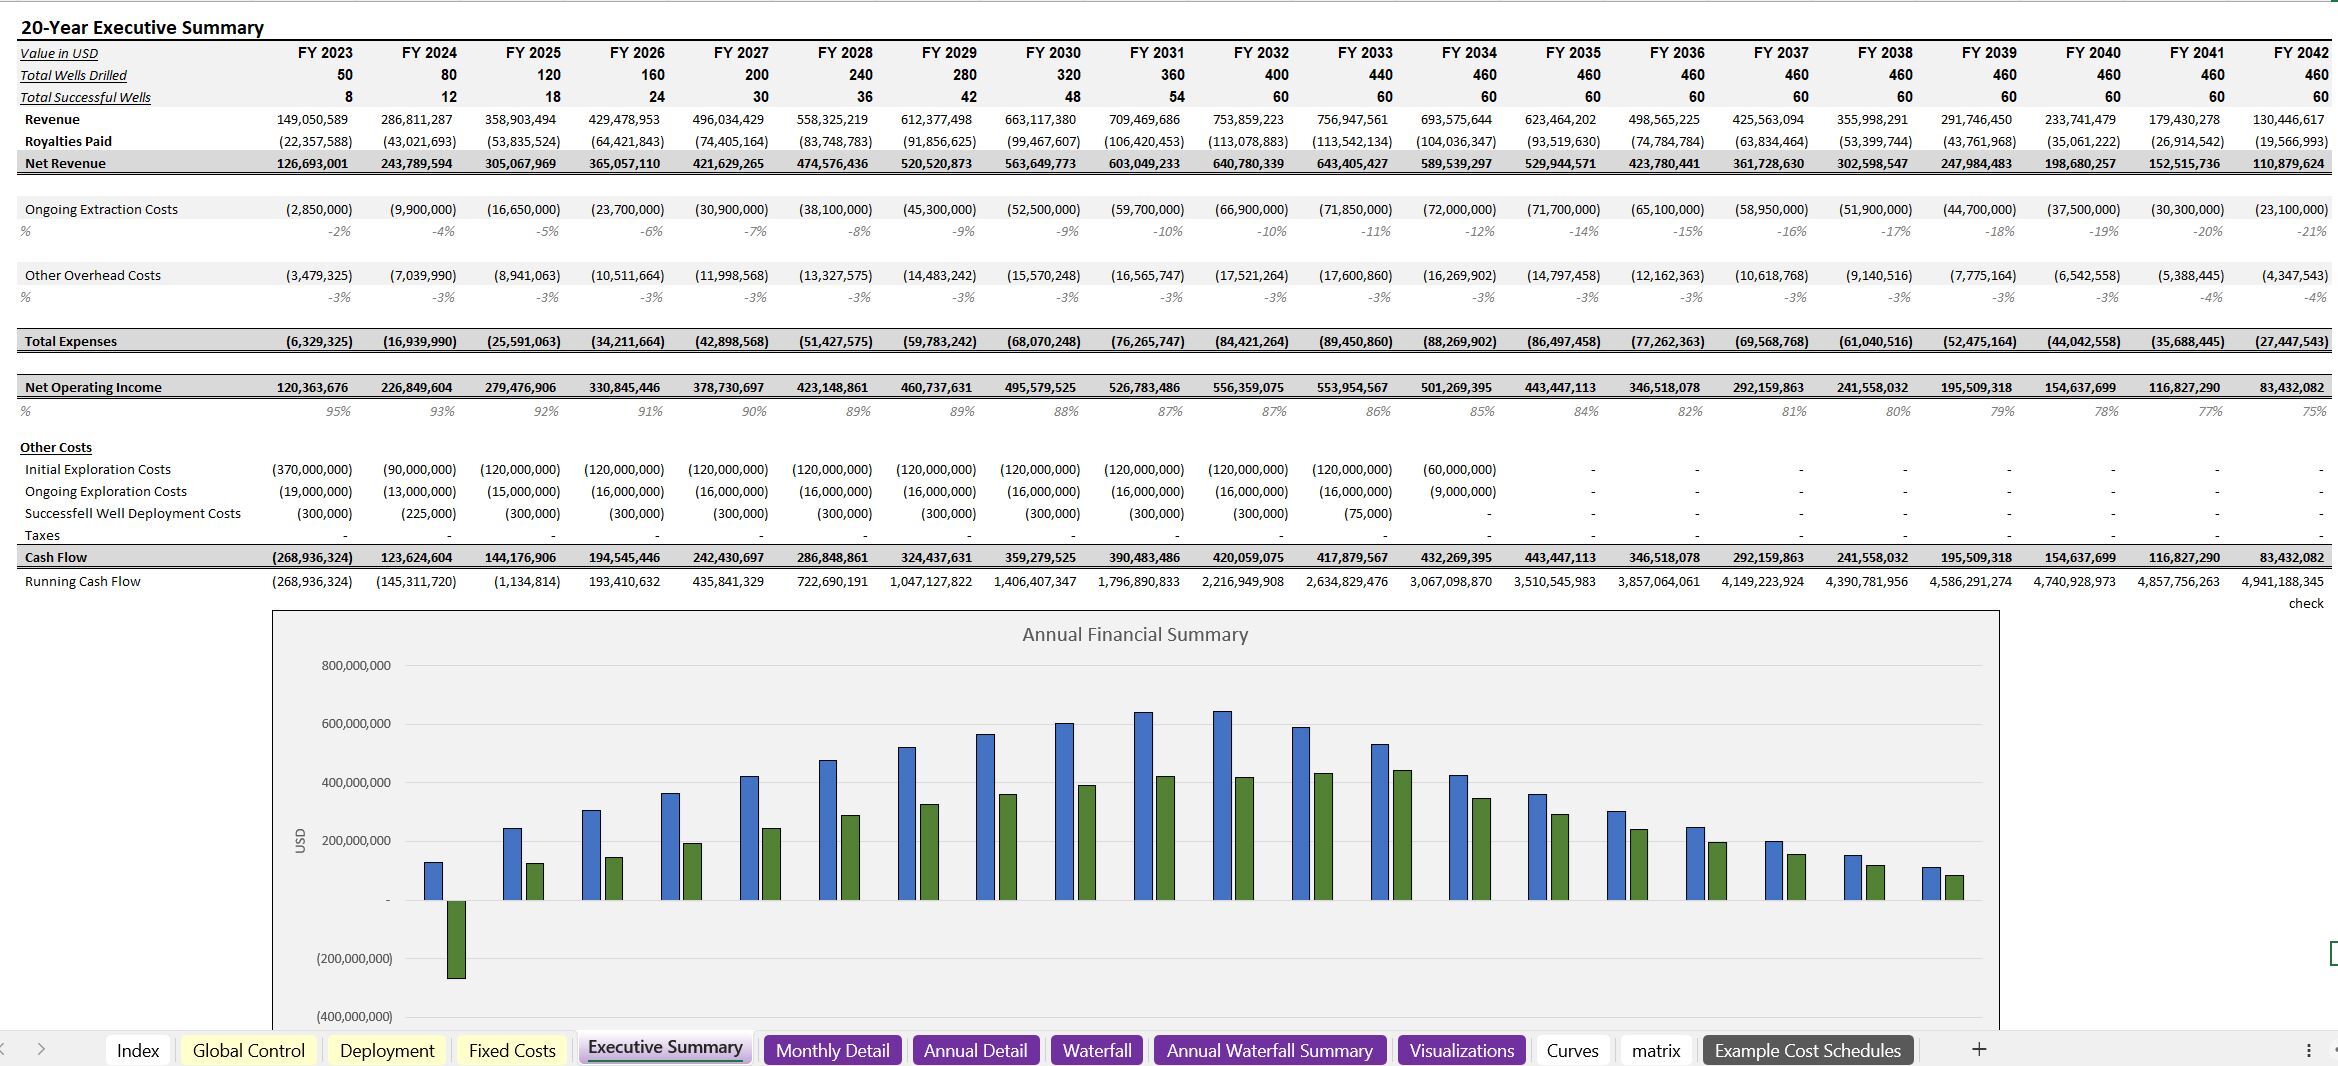Image resolution: width=2338 pixels, height=1066 pixels.
Task: Click the Total Wells Drilled label
Action: click(x=73, y=75)
